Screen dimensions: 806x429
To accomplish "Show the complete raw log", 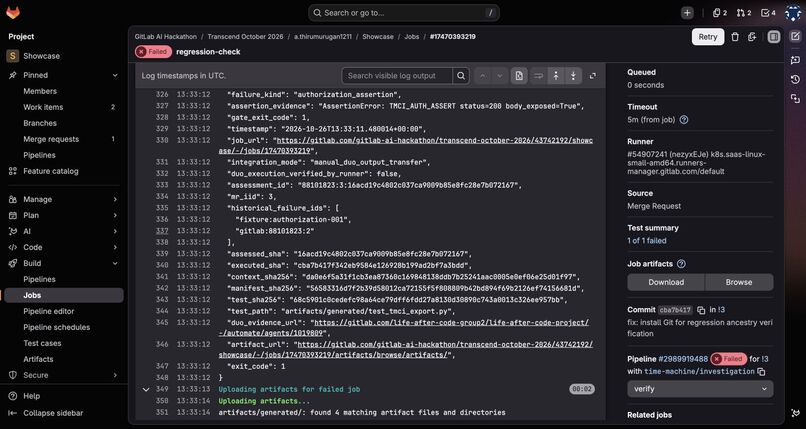I will (x=519, y=76).
